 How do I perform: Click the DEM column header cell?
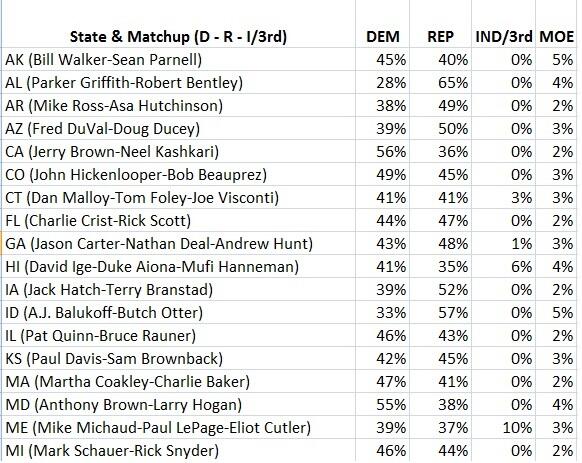point(382,24)
